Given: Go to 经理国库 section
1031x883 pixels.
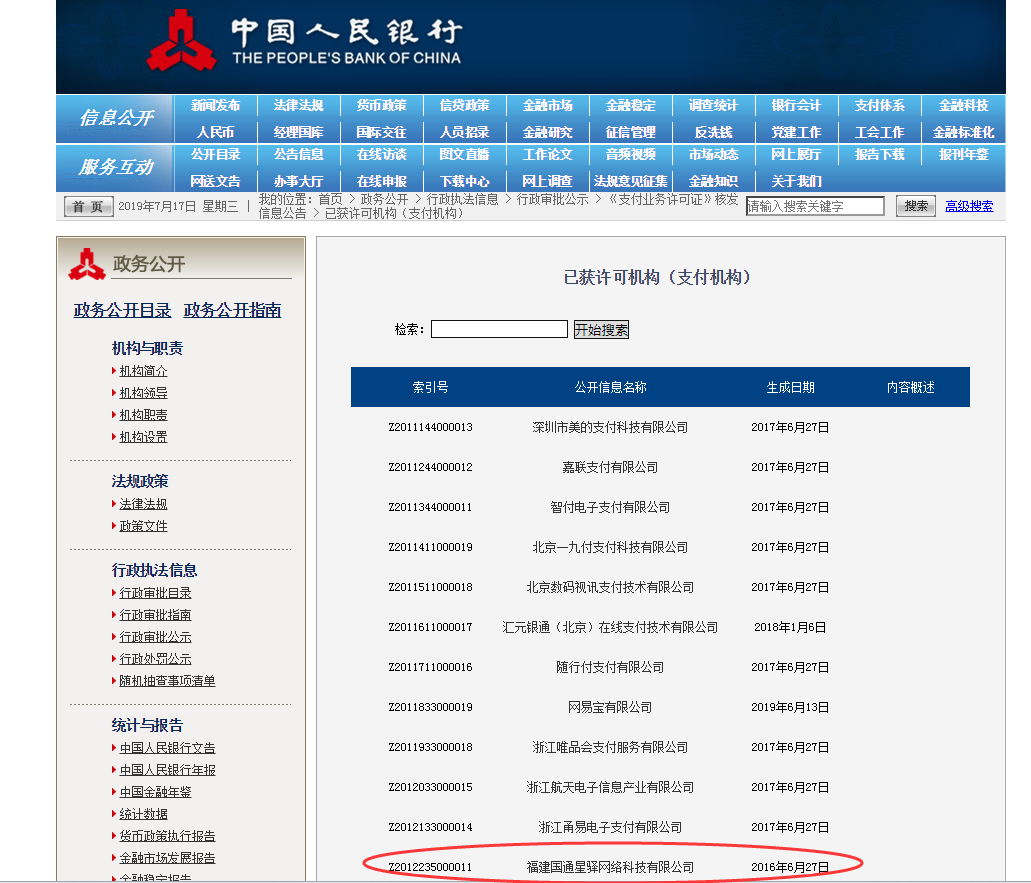Looking at the screenshot, I should [299, 132].
